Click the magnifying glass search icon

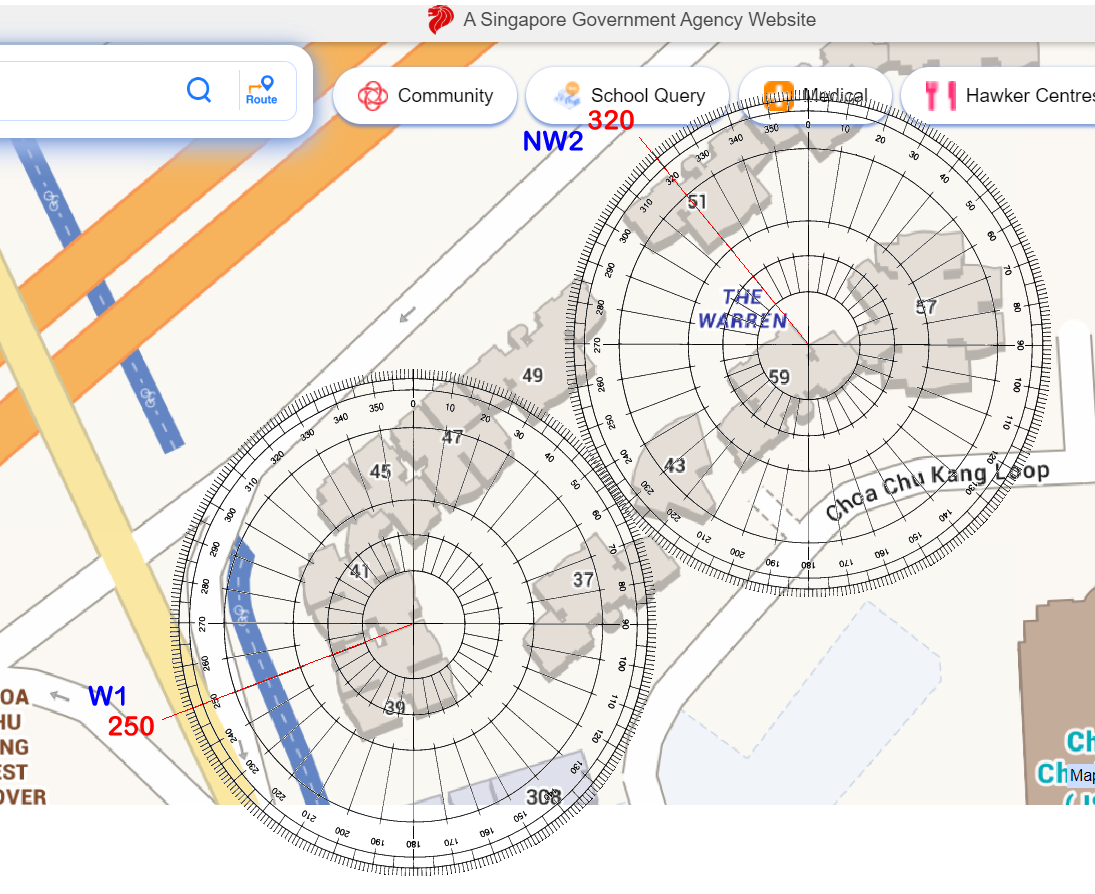199,91
